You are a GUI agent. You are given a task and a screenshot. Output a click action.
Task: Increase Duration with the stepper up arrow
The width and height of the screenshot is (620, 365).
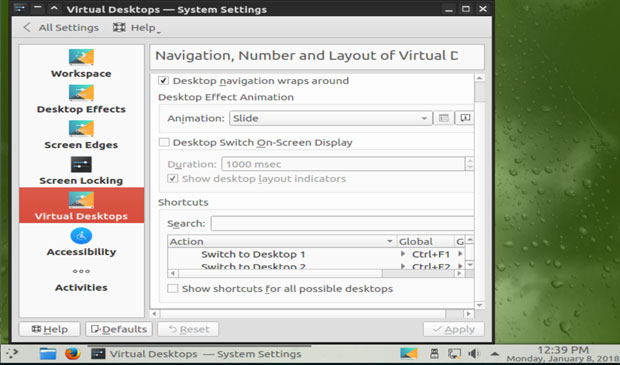pyautogui.click(x=470, y=161)
